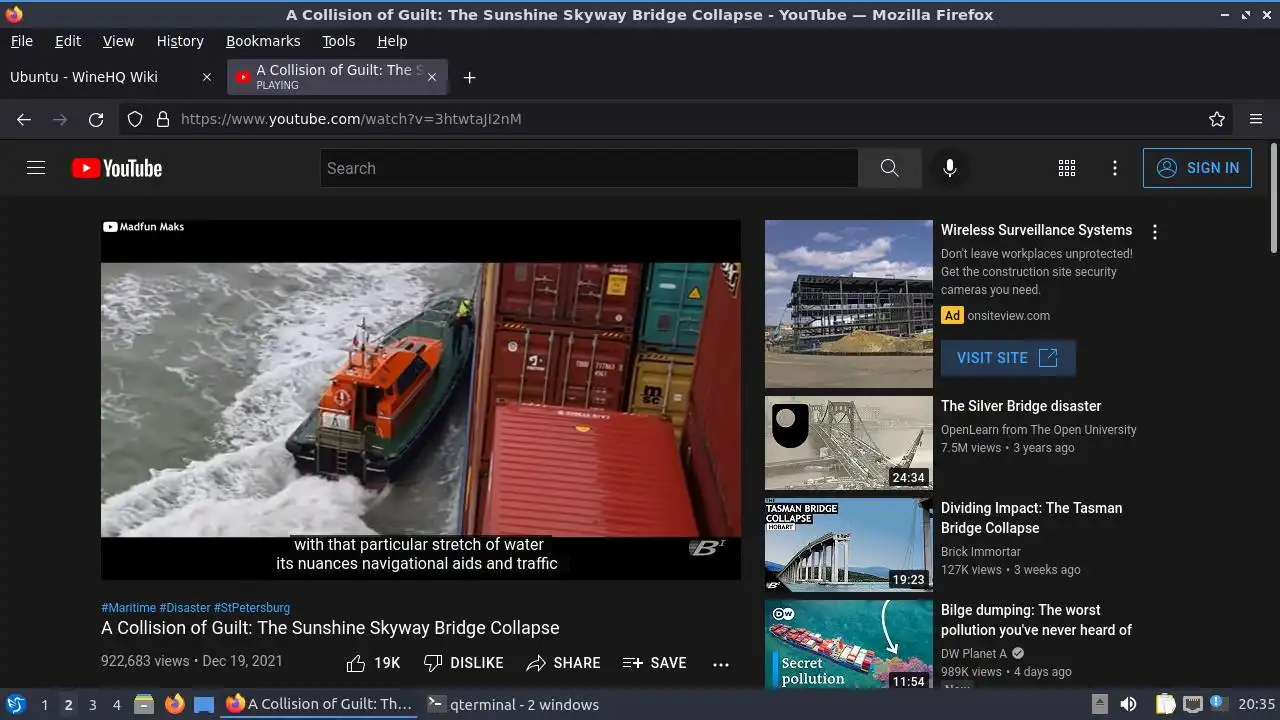Click onsiteview.com ad link
Viewport: 1280px width, 720px height.
[1008, 316]
